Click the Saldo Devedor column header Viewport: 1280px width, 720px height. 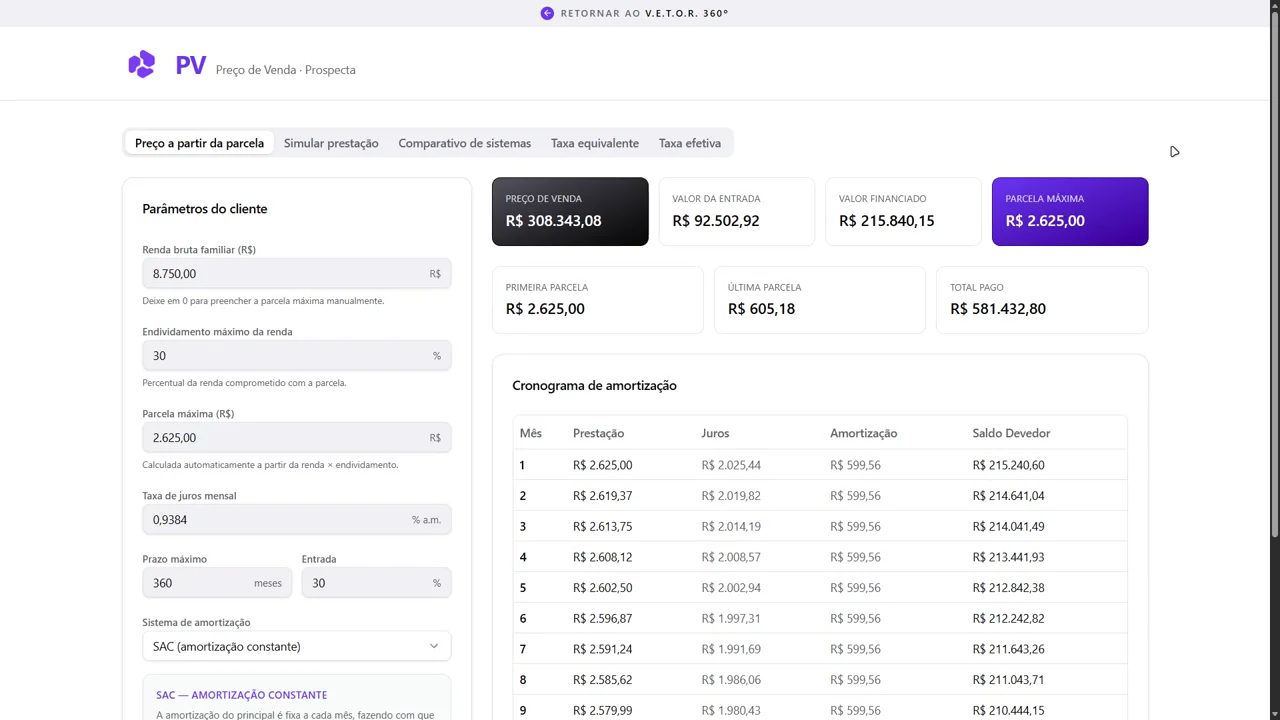(x=1011, y=433)
